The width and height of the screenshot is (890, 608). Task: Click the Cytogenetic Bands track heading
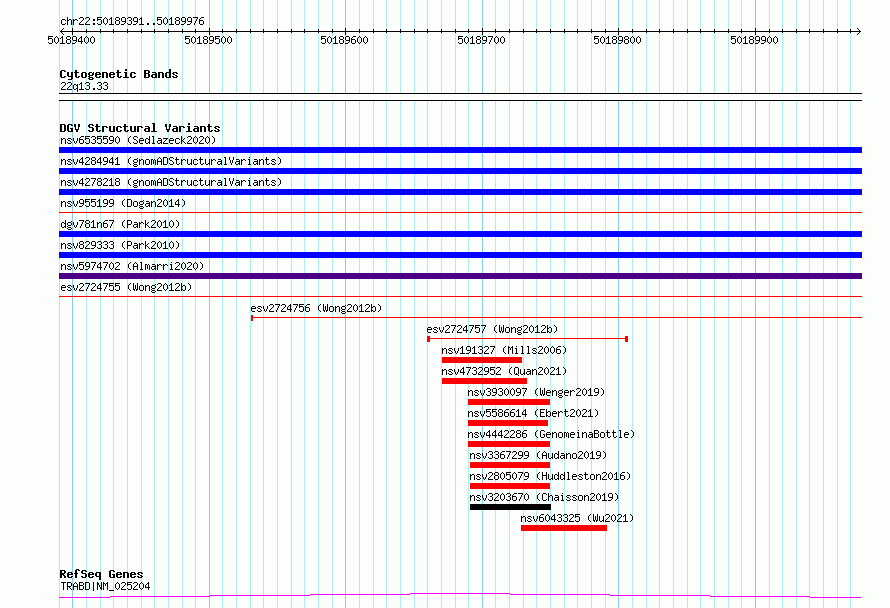click(x=119, y=74)
